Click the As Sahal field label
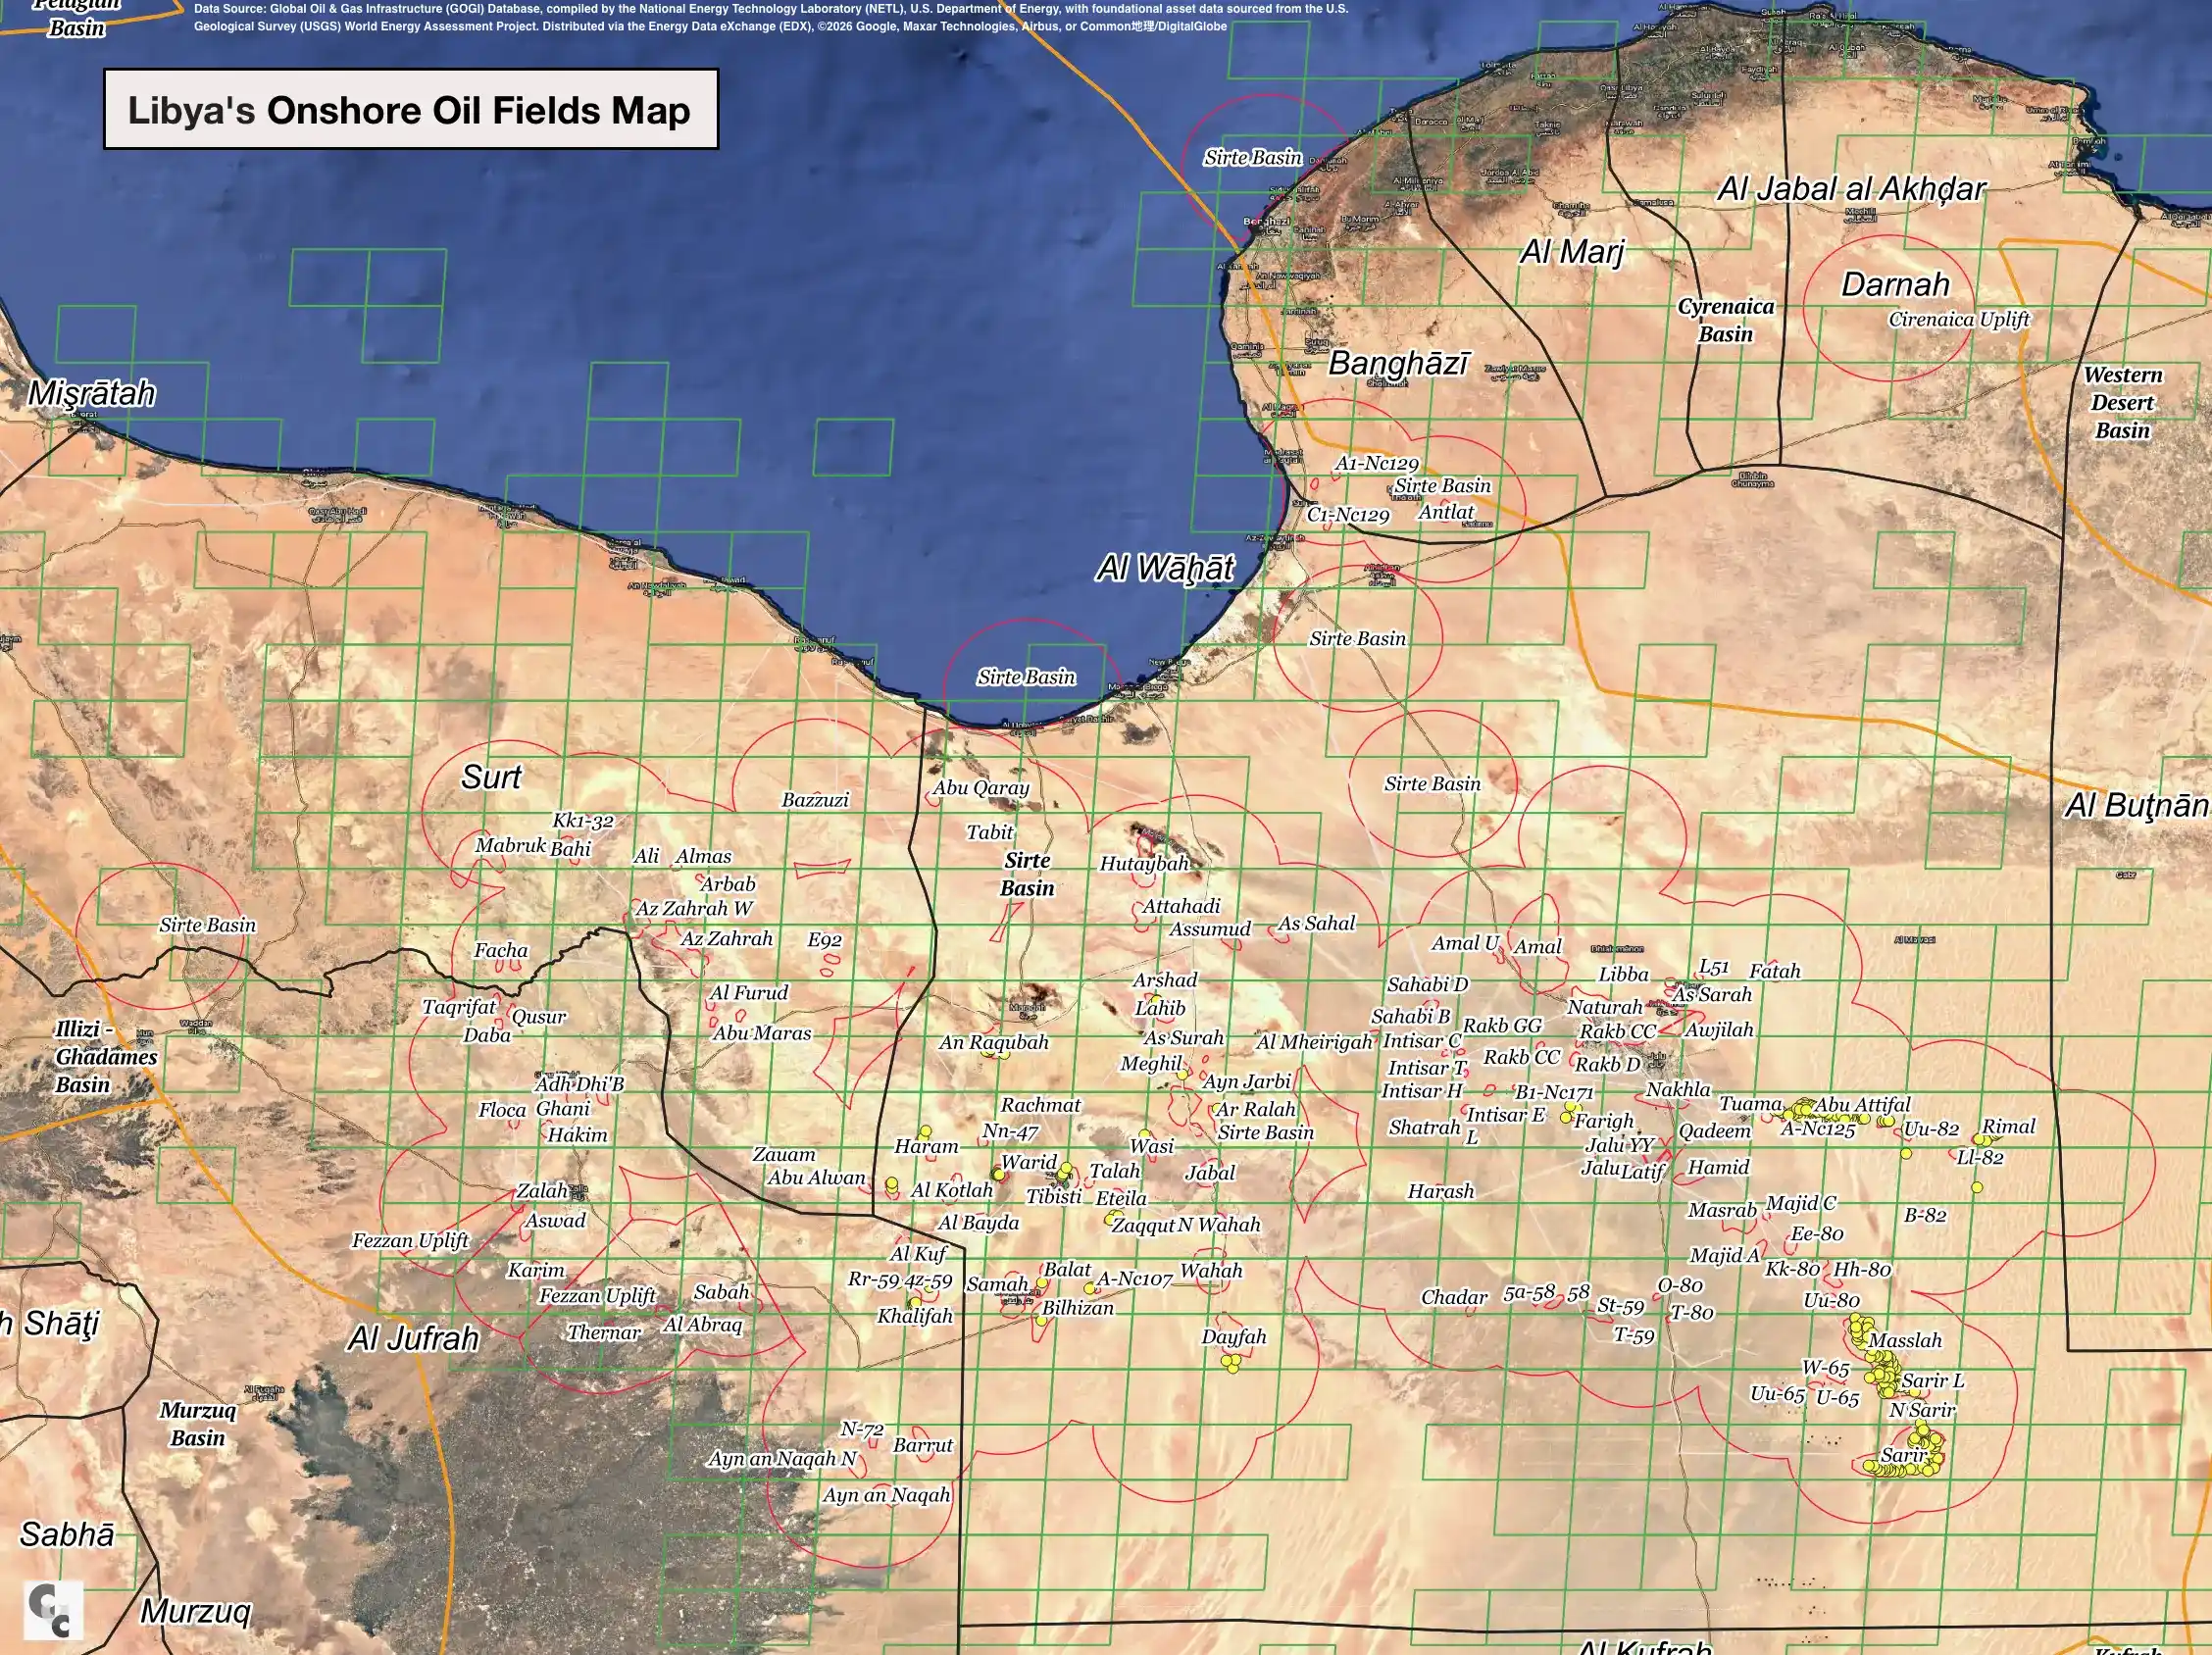2212x1655 pixels. [1316, 923]
